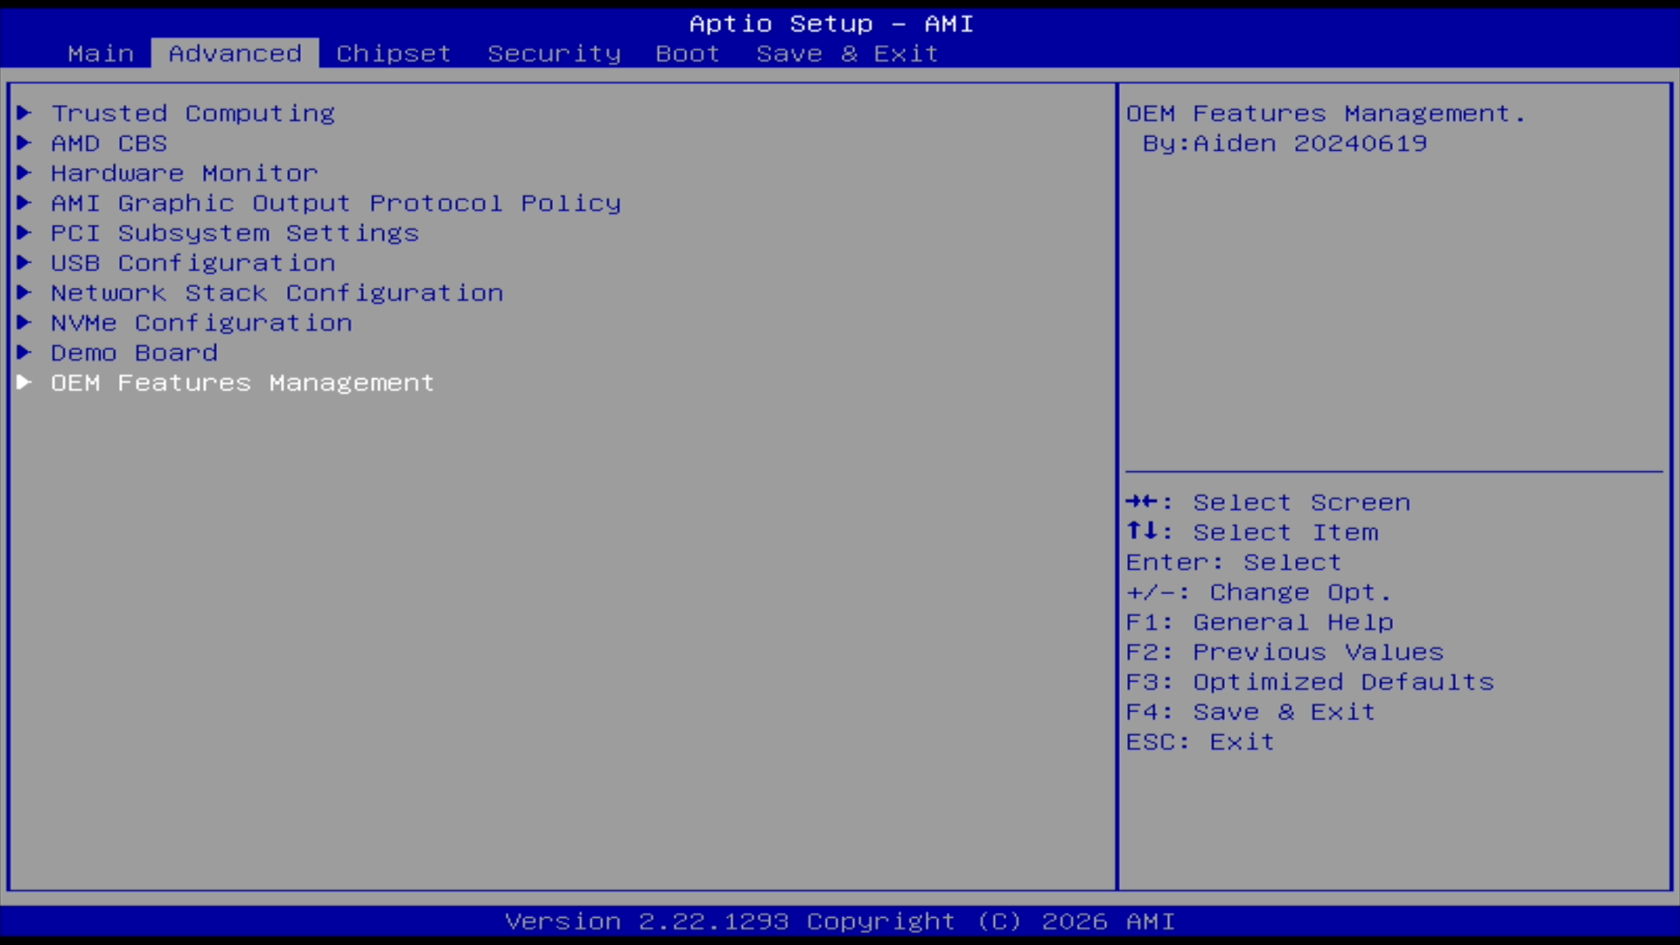Screen dimensions: 1680x945
Task: Click the left-right arrows icon for Select Screen
Action: point(1142,502)
